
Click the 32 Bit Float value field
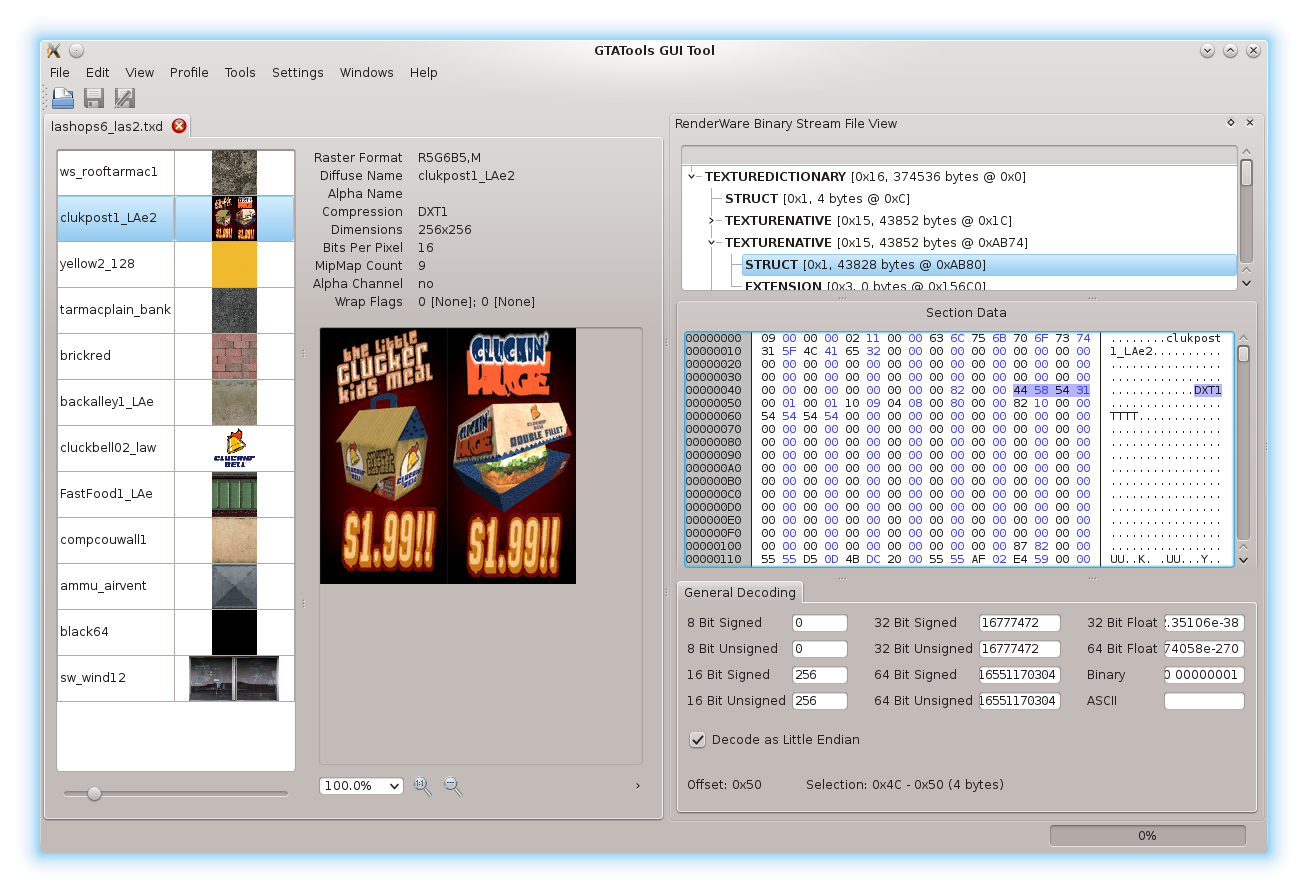tap(1204, 623)
